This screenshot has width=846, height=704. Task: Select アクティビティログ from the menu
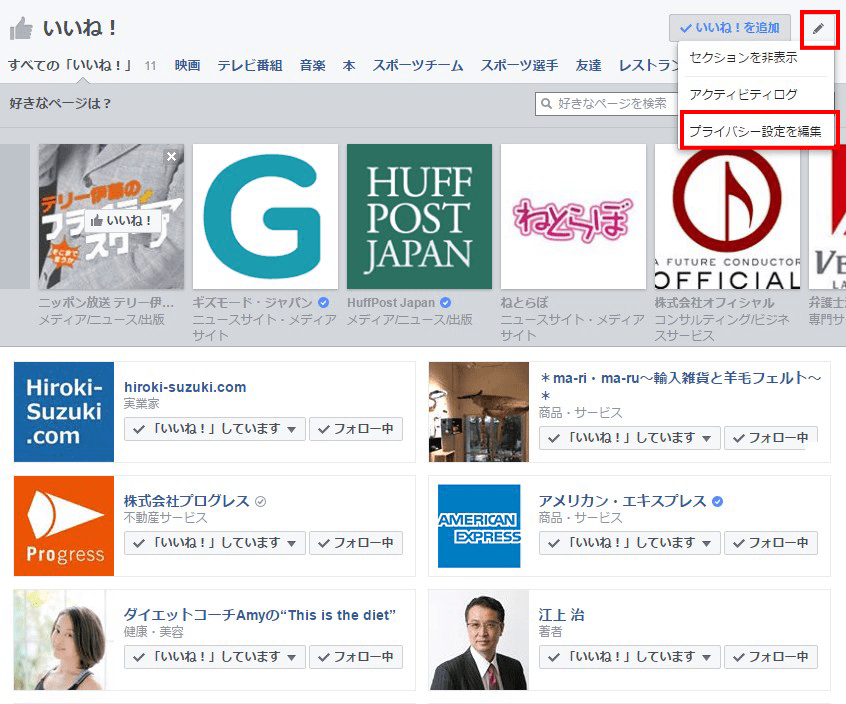pyautogui.click(x=743, y=94)
